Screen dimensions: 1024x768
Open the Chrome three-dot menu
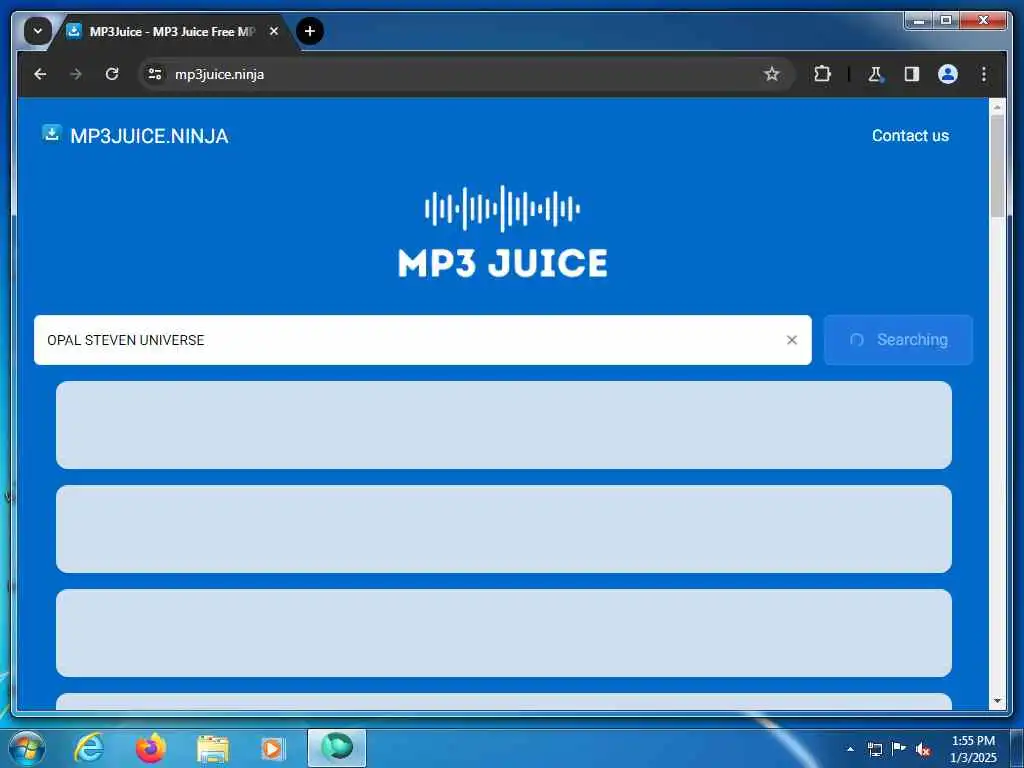[984, 74]
